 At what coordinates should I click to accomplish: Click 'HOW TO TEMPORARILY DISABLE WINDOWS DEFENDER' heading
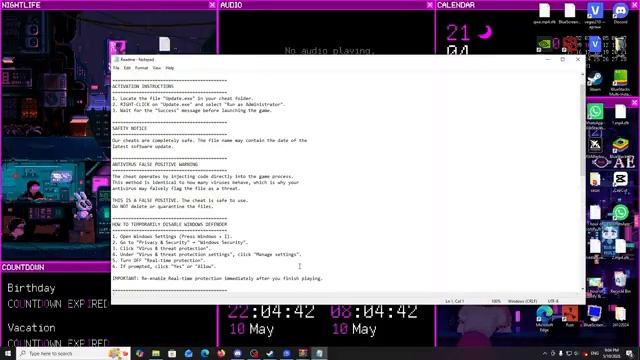tap(170, 224)
